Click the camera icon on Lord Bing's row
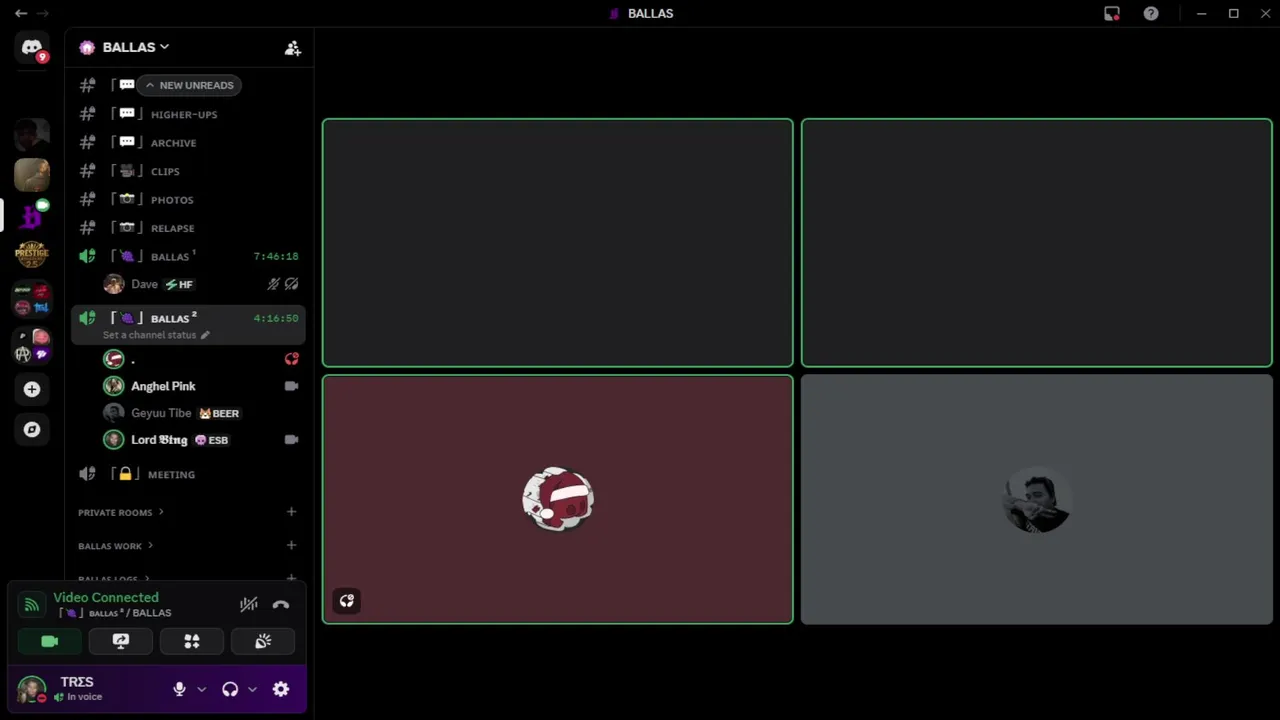Viewport: 1280px width, 720px height. click(x=291, y=439)
